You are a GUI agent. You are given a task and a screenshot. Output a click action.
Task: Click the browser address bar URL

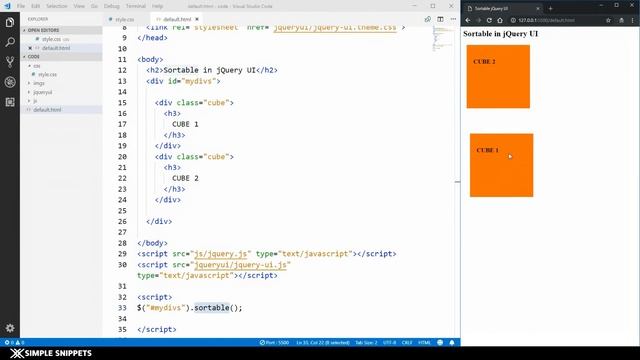[x=547, y=20]
